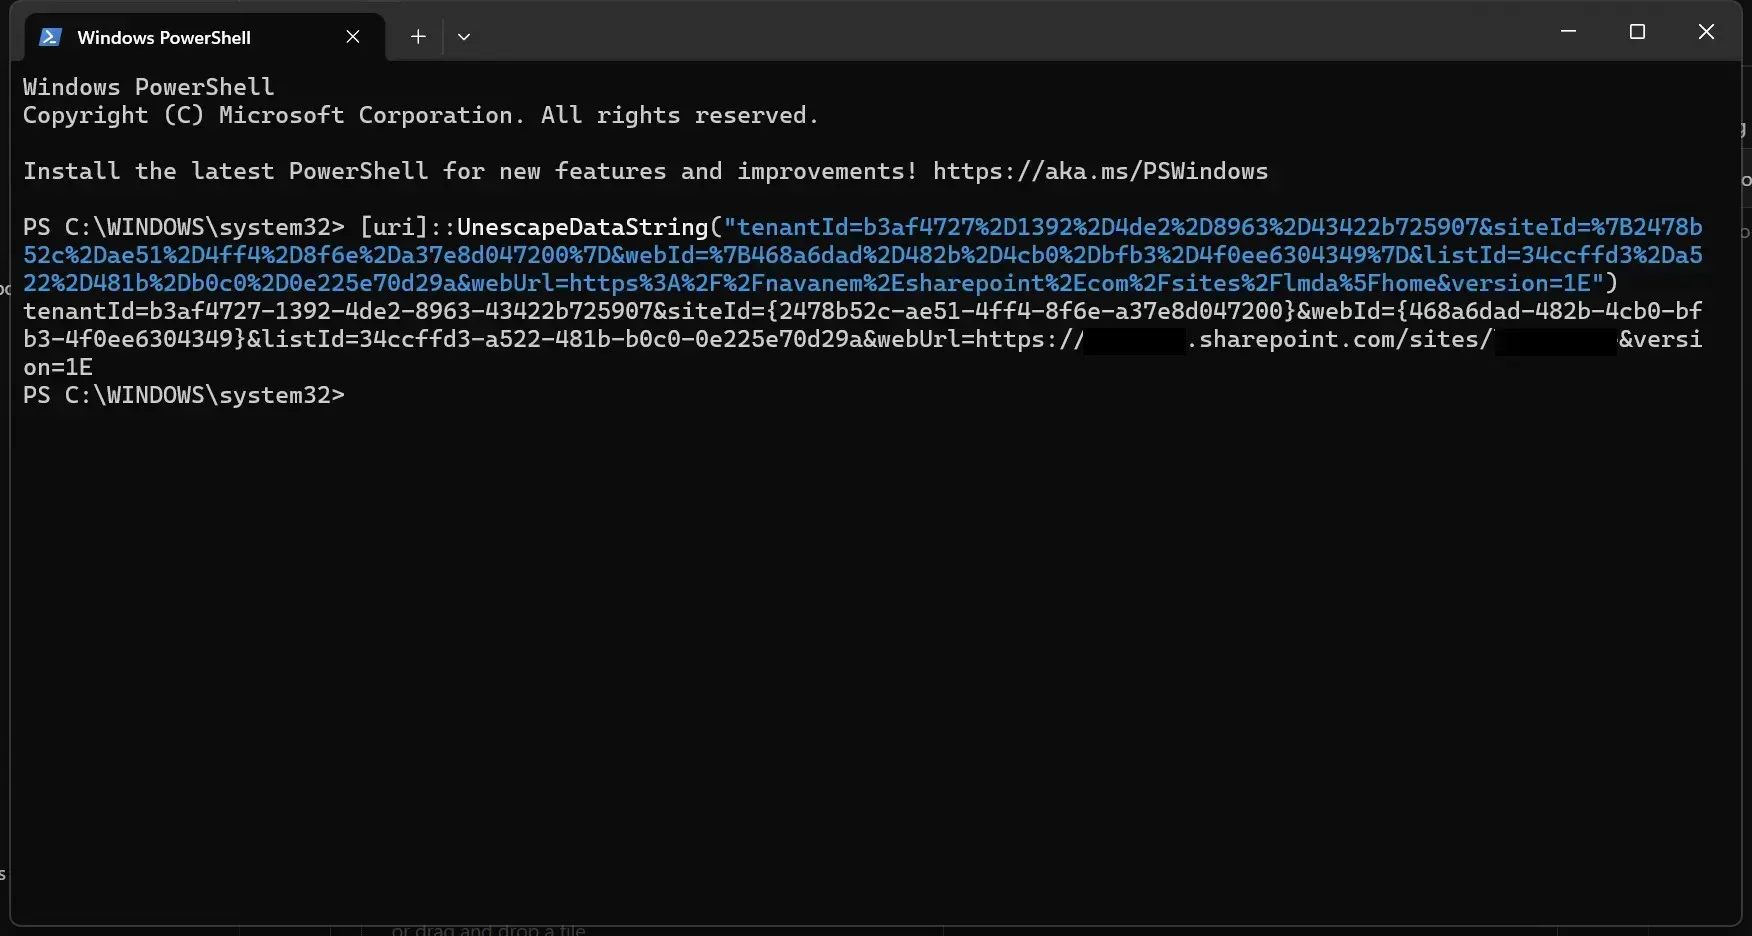The height and width of the screenshot is (936, 1752).
Task: Click the last PS C:\WINDOWS\system32> prompt
Action: point(184,395)
